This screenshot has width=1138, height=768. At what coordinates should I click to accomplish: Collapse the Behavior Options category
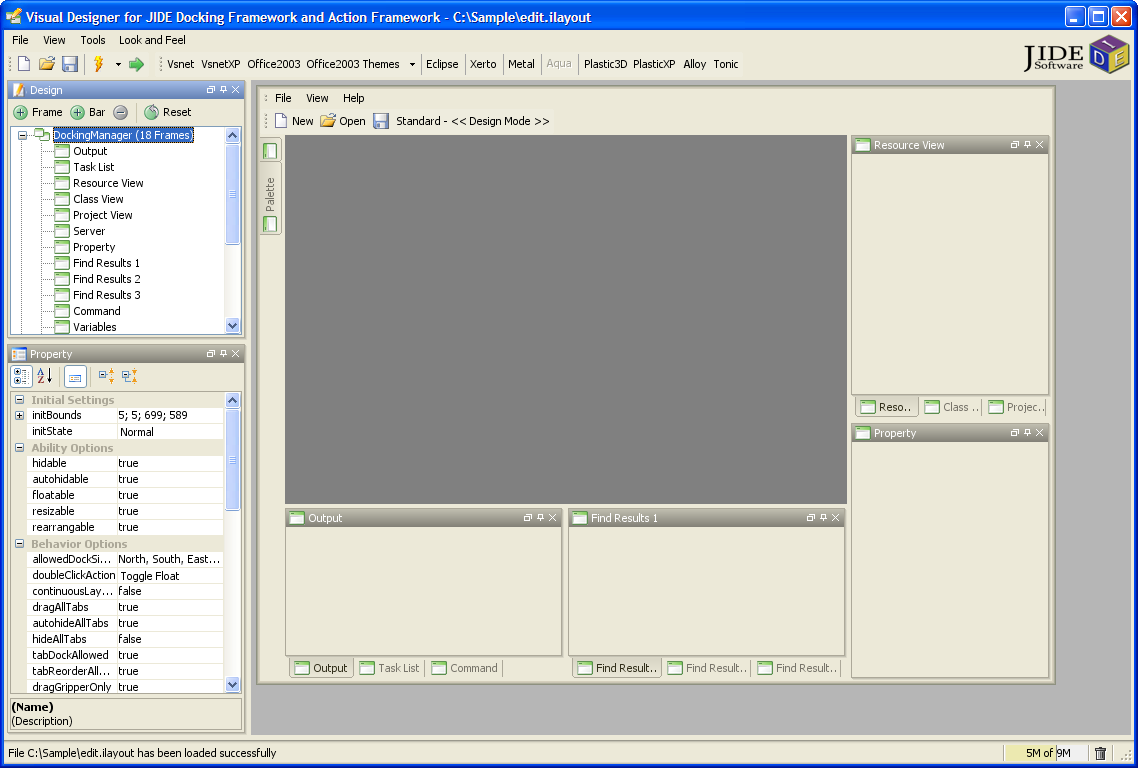point(20,544)
